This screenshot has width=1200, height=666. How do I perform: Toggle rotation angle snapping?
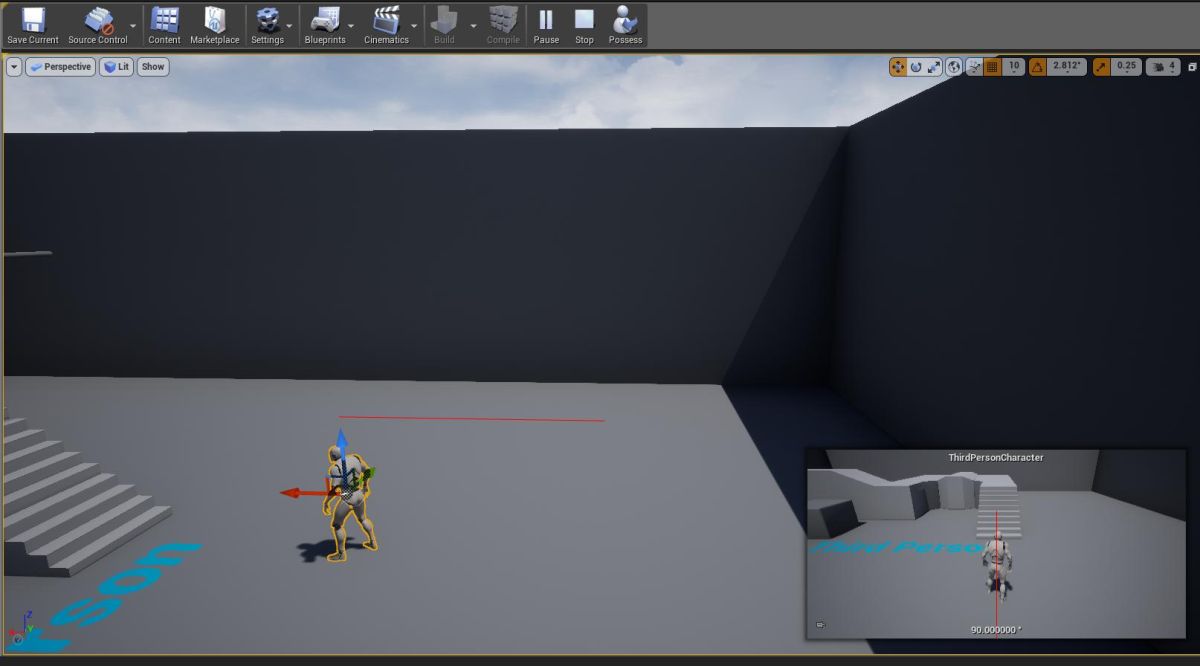[1037, 67]
